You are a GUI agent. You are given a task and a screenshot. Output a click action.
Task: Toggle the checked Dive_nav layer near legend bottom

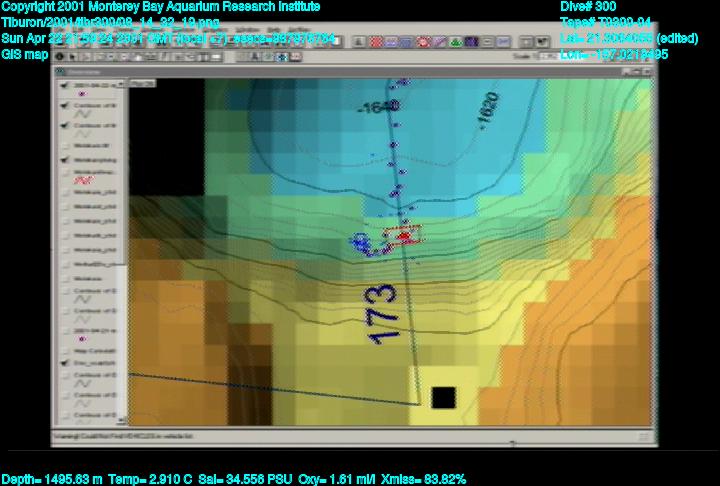(64, 365)
